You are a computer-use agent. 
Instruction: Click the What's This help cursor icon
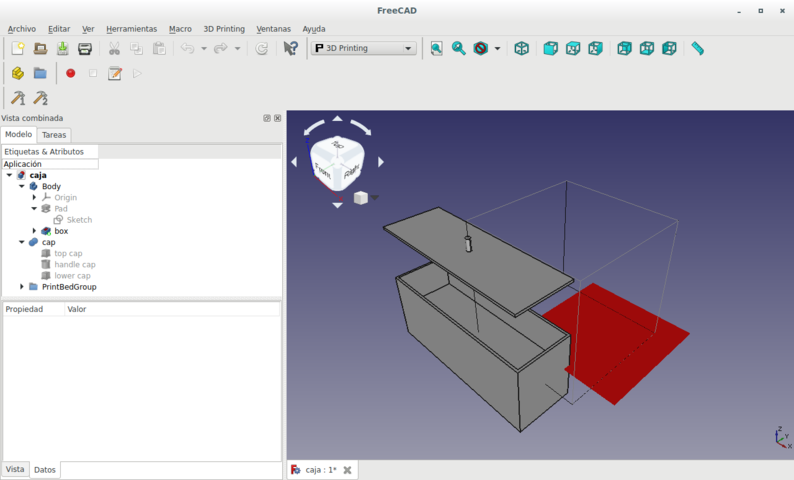coord(291,48)
